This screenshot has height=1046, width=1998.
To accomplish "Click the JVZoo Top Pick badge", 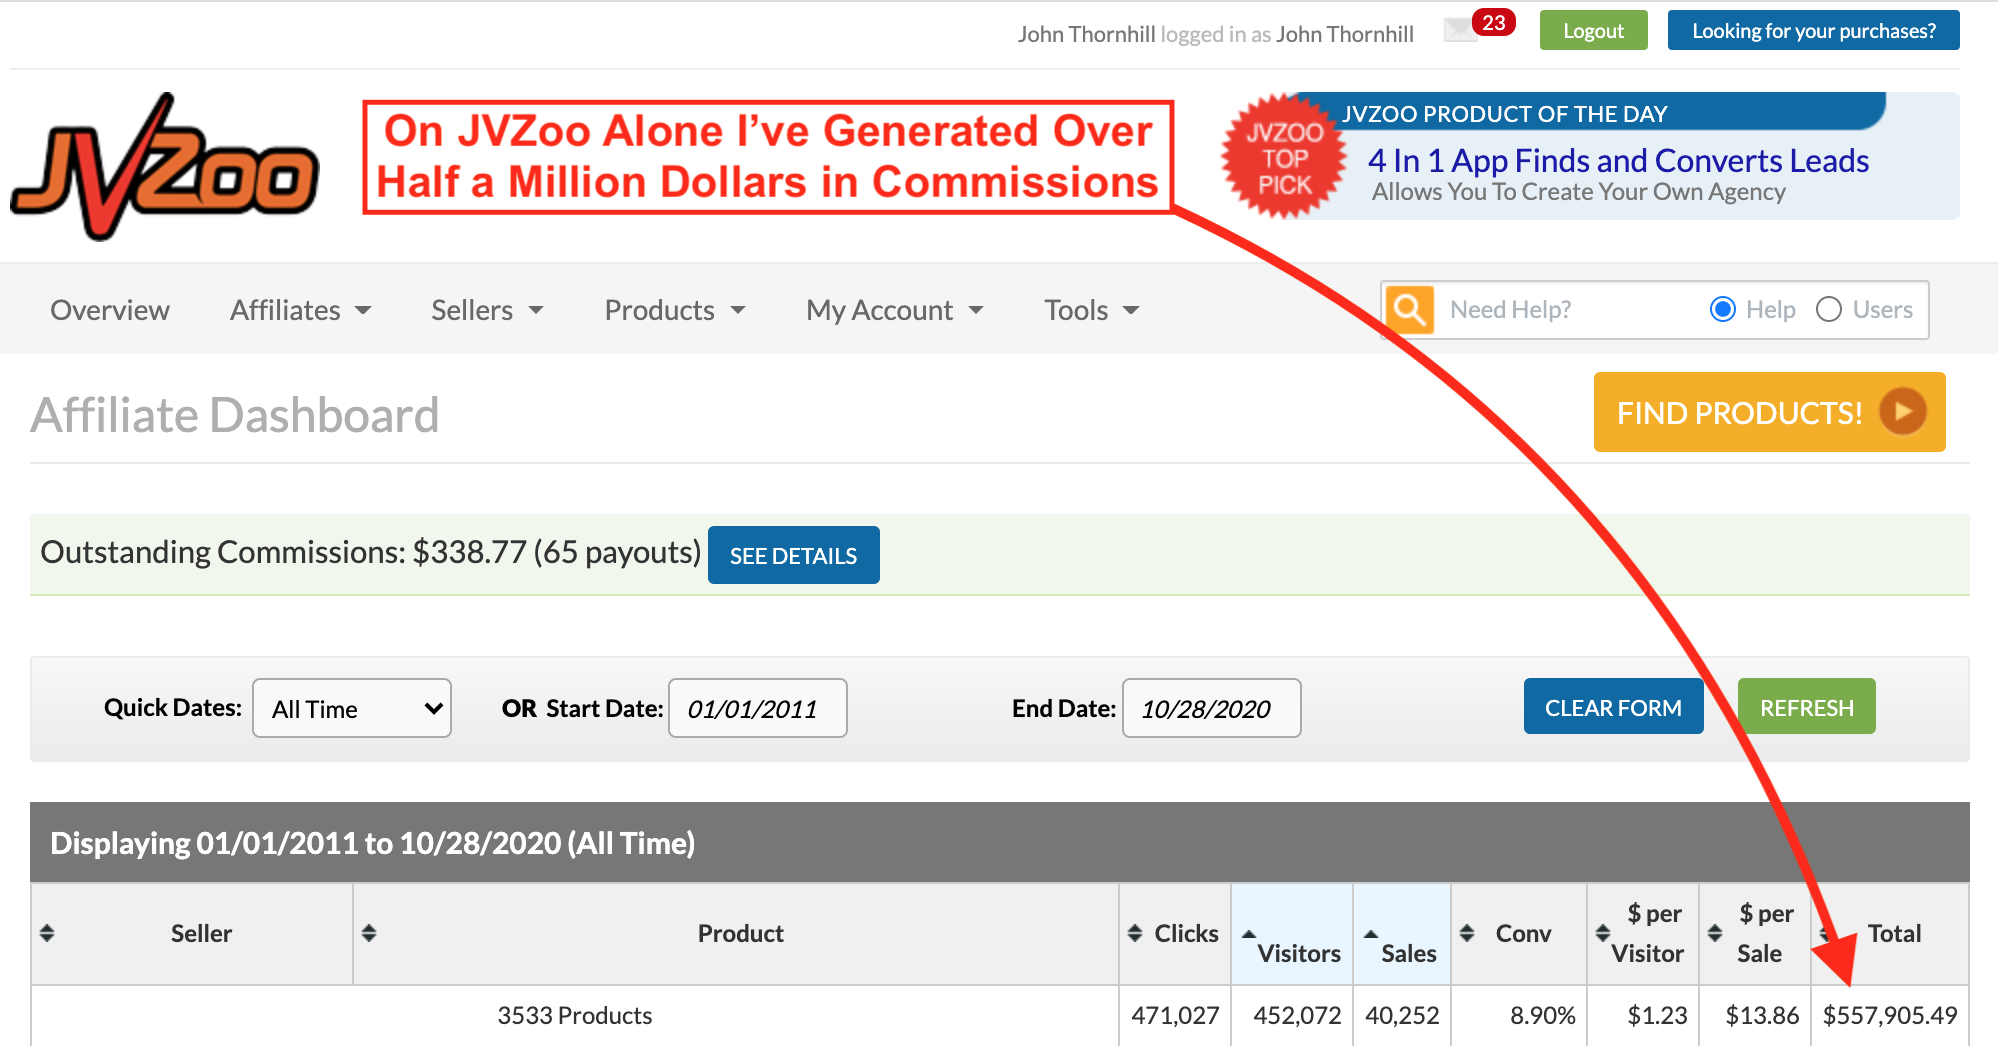I will click(x=1284, y=157).
